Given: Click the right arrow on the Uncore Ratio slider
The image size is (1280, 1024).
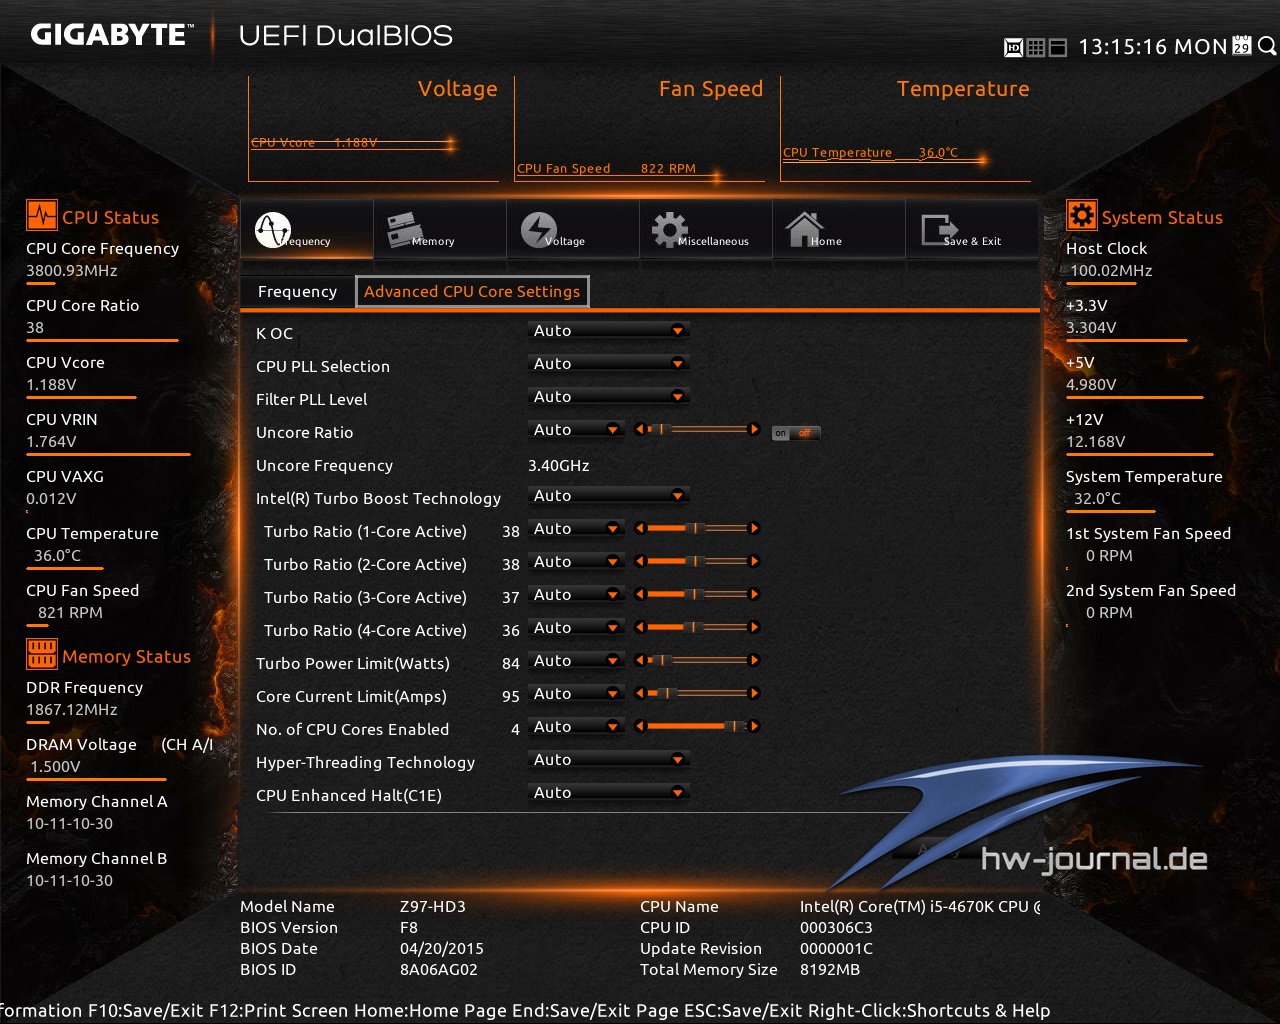Looking at the screenshot, I should (755, 429).
